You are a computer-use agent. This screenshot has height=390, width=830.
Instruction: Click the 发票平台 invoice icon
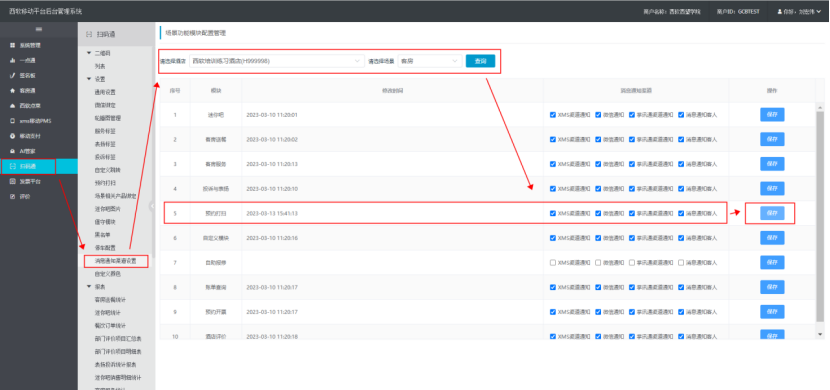(13, 182)
